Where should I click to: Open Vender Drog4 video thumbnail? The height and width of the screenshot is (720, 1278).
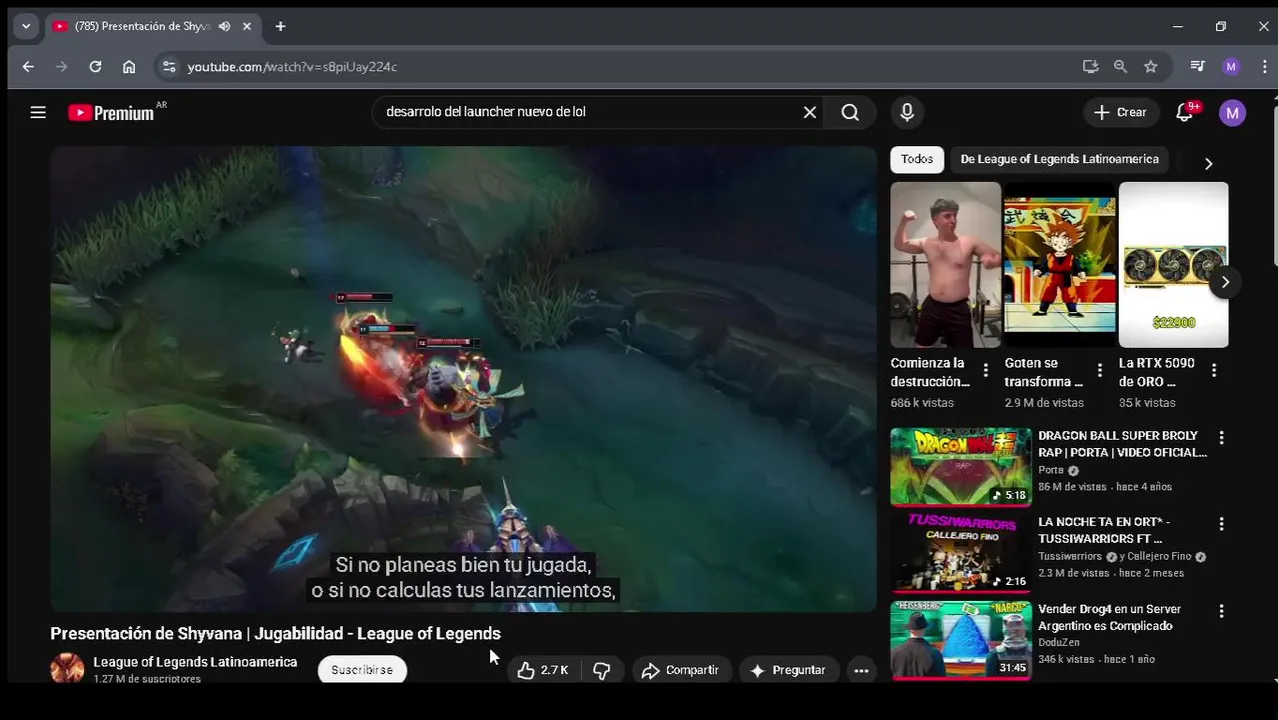click(x=961, y=640)
